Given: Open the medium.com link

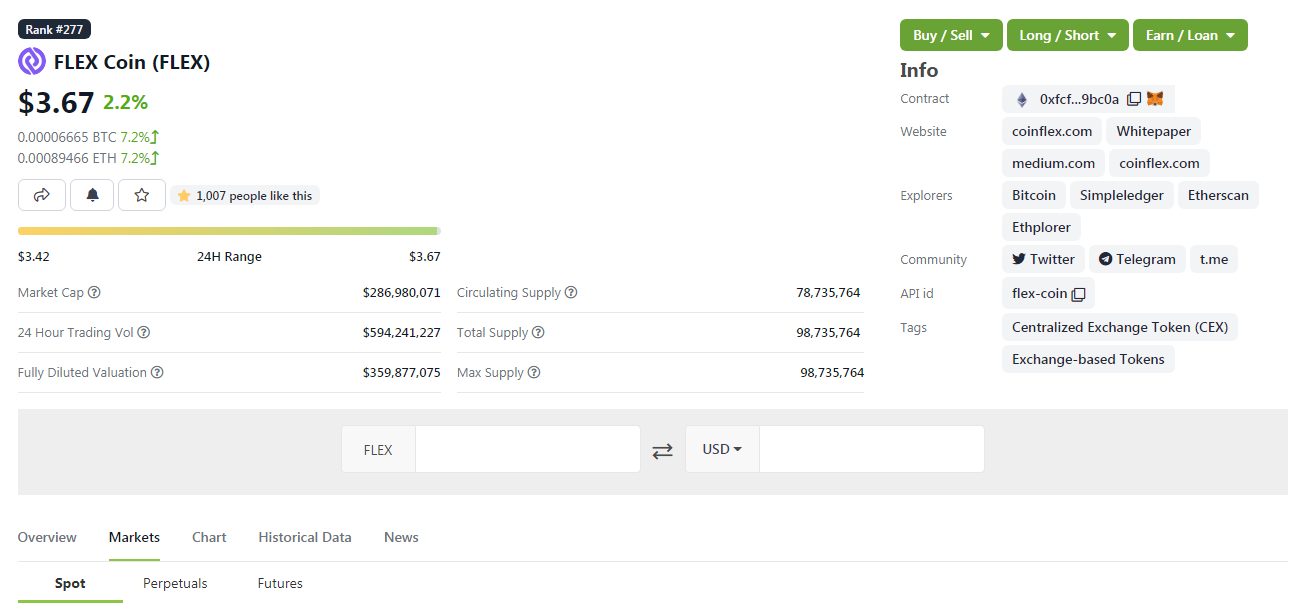Looking at the screenshot, I should (1053, 163).
